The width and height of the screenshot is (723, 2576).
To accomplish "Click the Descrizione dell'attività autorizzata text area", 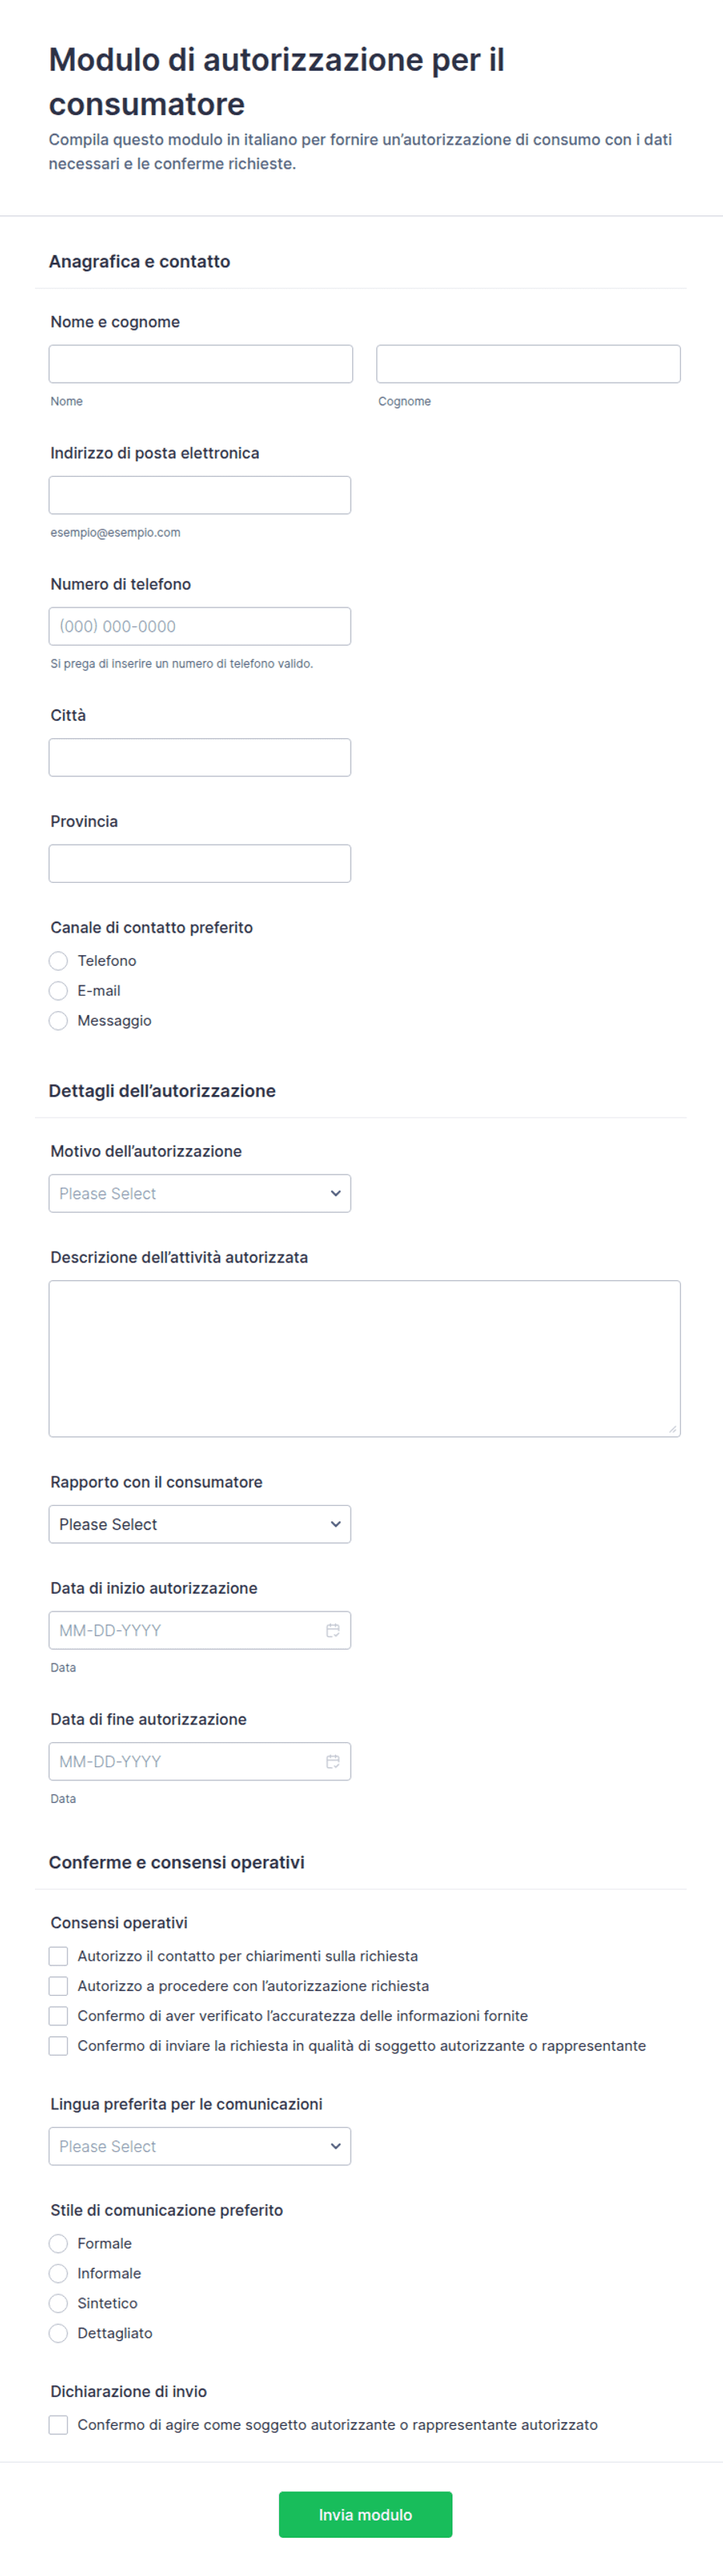I will click(x=365, y=1358).
